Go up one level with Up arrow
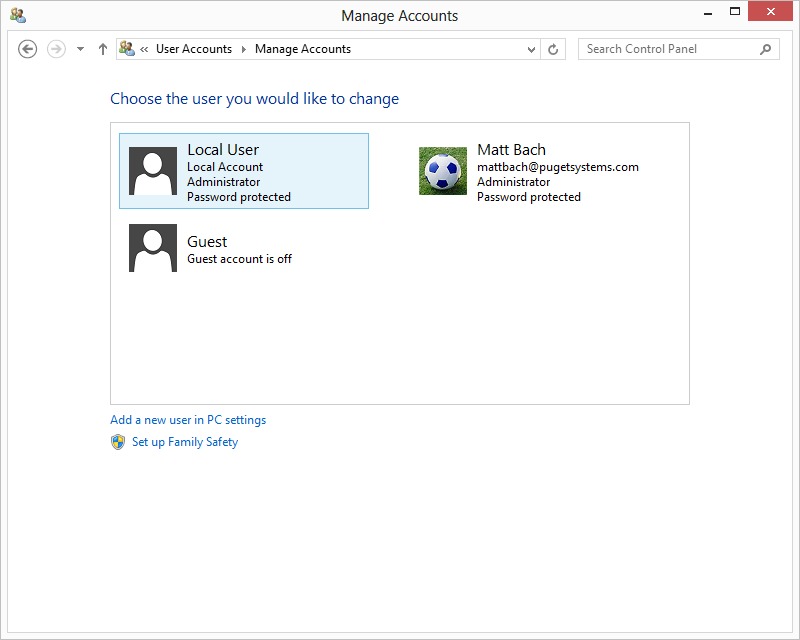 (102, 49)
